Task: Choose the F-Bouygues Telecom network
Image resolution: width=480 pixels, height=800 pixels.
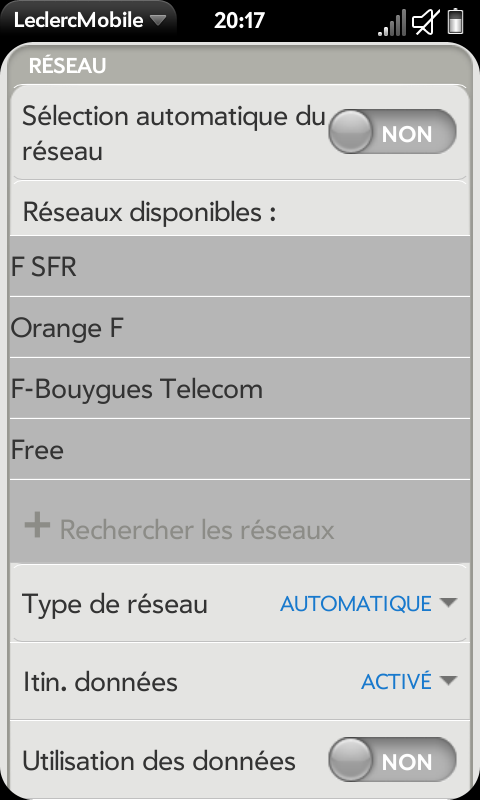Action: tap(240, 389)
